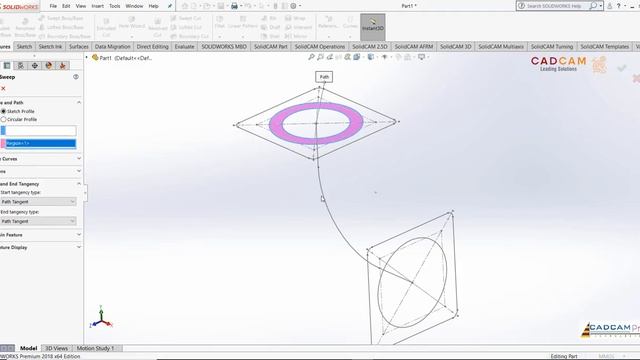The image size is (640, 360).
Task: Open the End tangency type dropdown
Action: [x=38, y=221]
